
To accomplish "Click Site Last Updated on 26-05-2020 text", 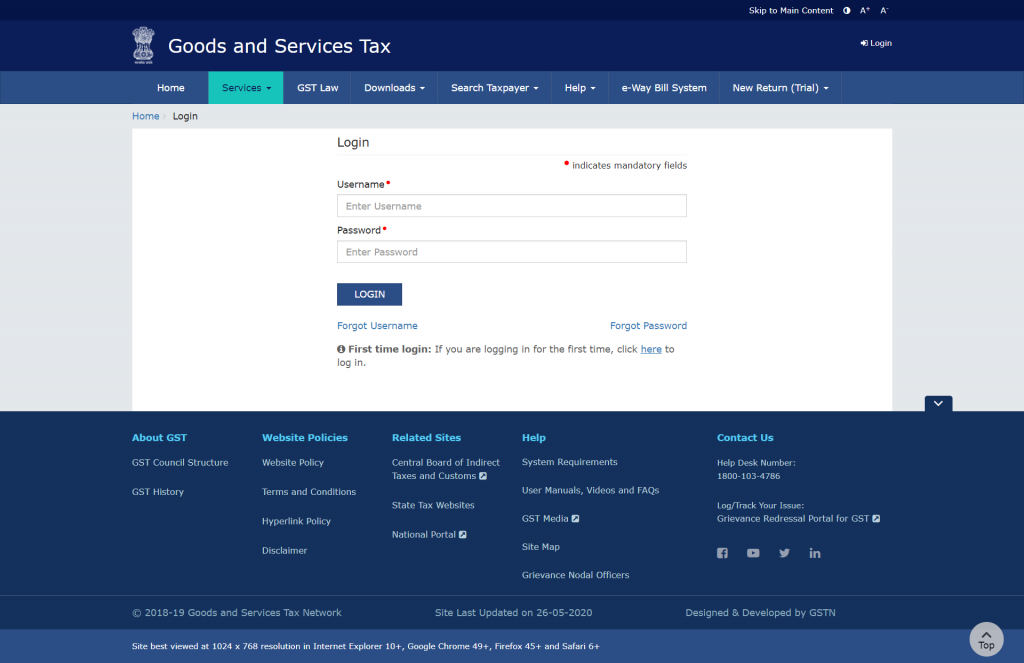I will pos(513,613).
